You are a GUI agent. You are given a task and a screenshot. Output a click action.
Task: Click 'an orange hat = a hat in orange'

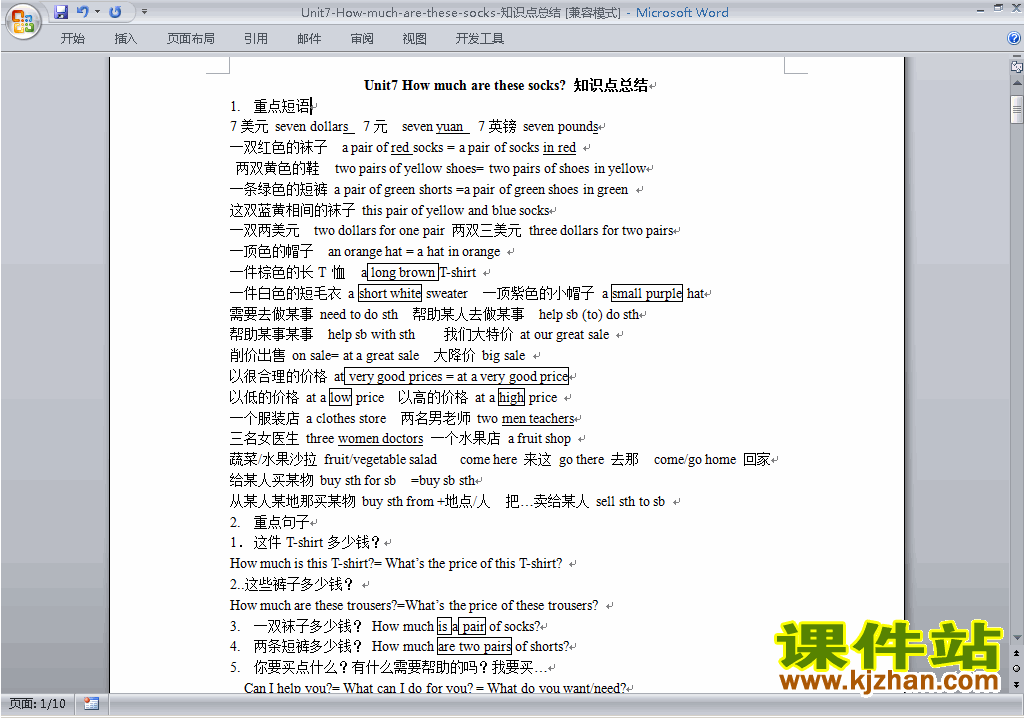point(414,252)
